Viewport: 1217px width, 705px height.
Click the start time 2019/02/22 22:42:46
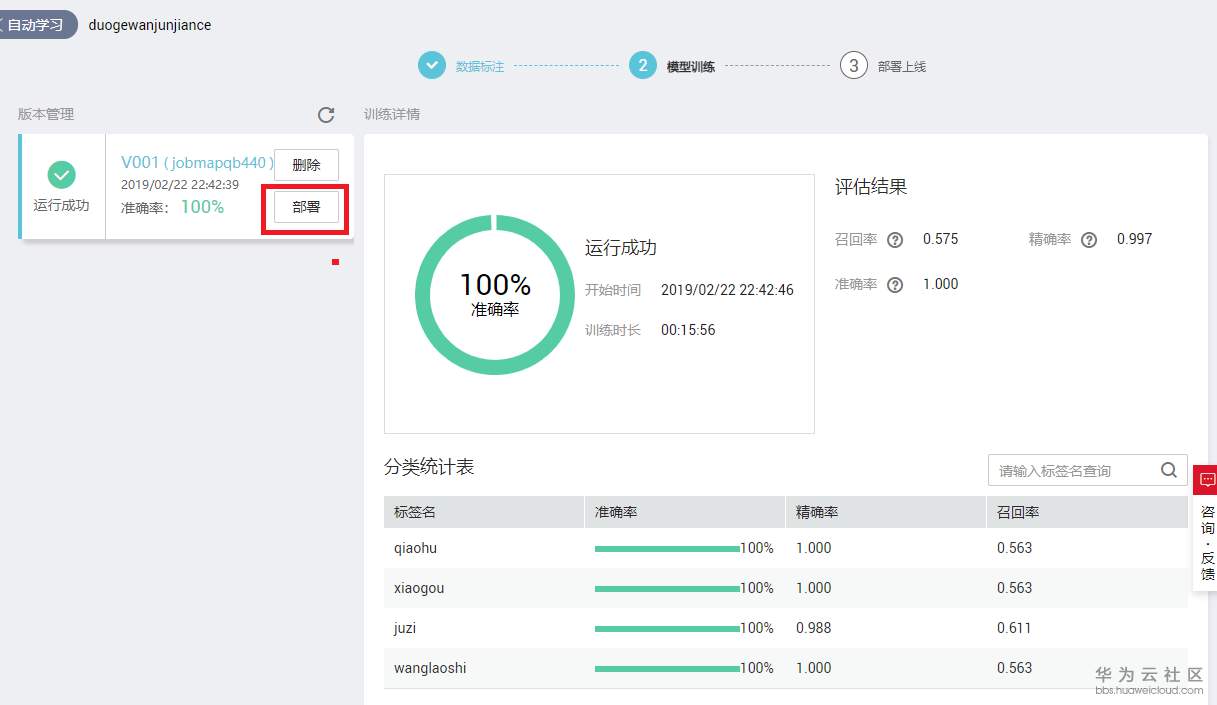click(x=727, y=290)
